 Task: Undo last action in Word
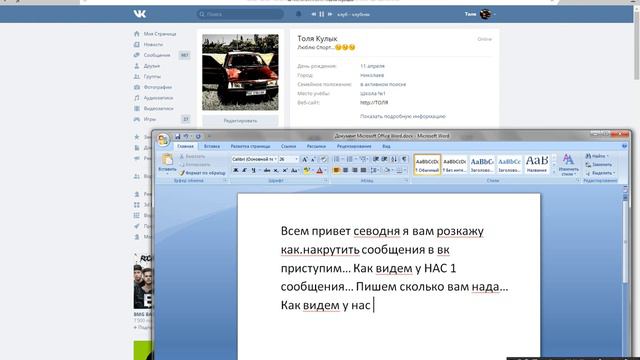click(x=186, y=136)
